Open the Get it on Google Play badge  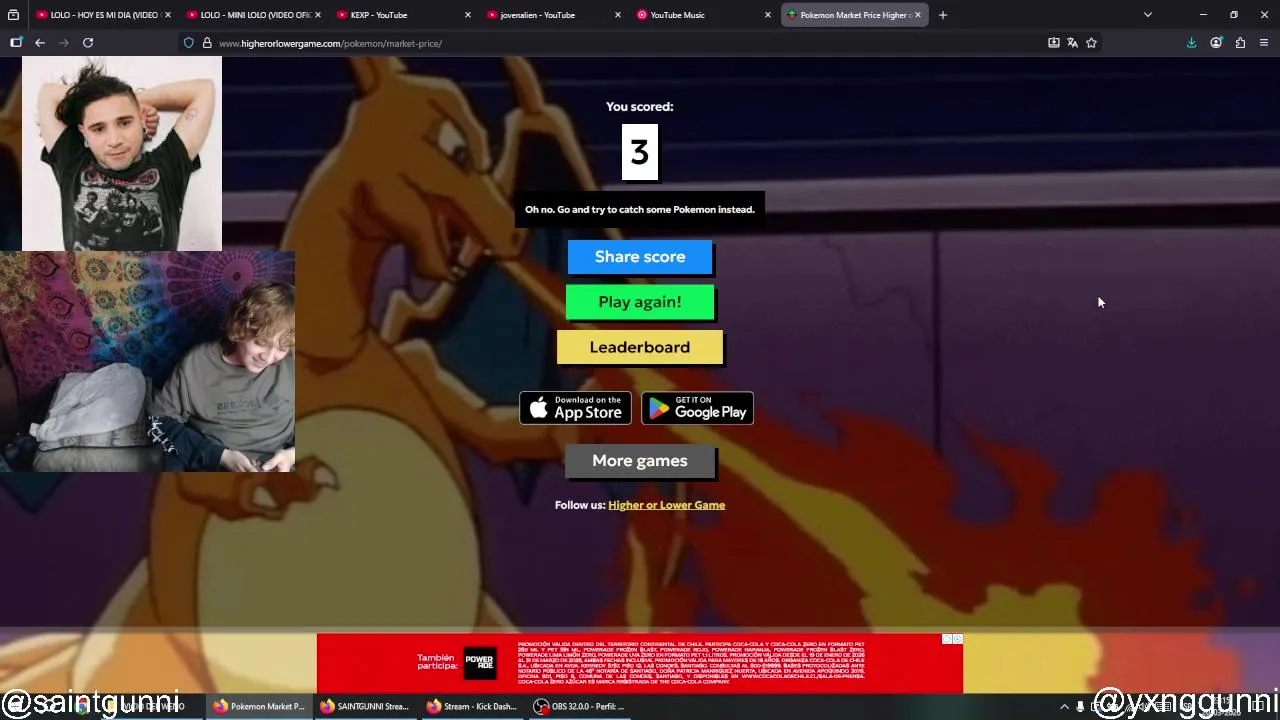(697, 408)
